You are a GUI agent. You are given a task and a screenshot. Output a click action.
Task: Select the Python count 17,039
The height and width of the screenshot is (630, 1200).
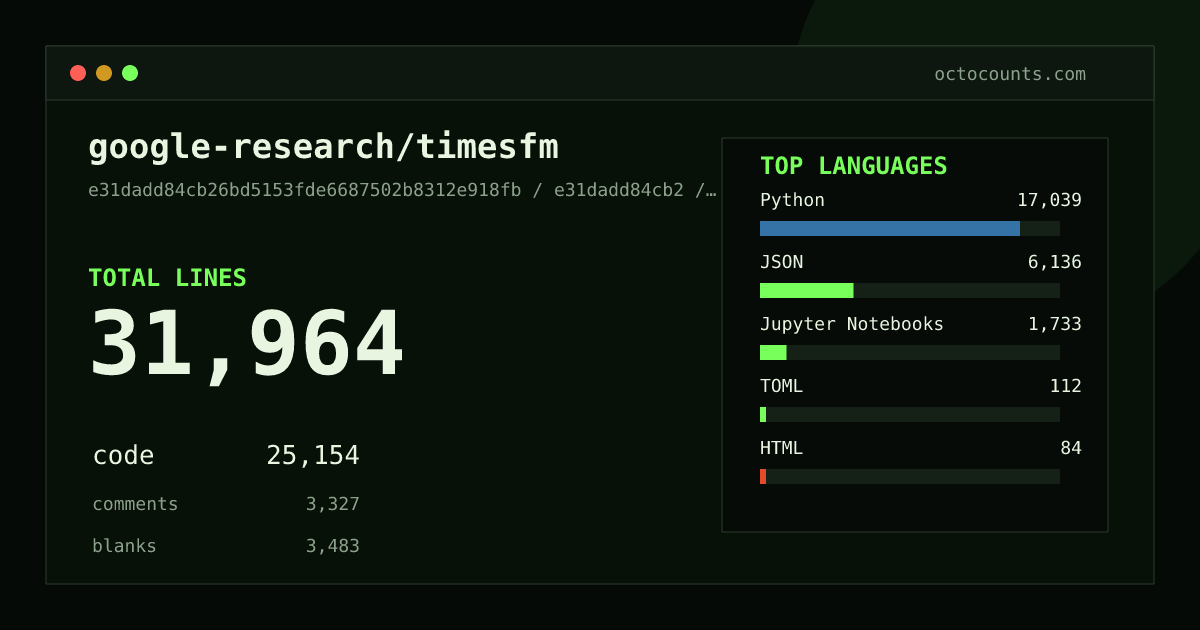pos(1049,200)
